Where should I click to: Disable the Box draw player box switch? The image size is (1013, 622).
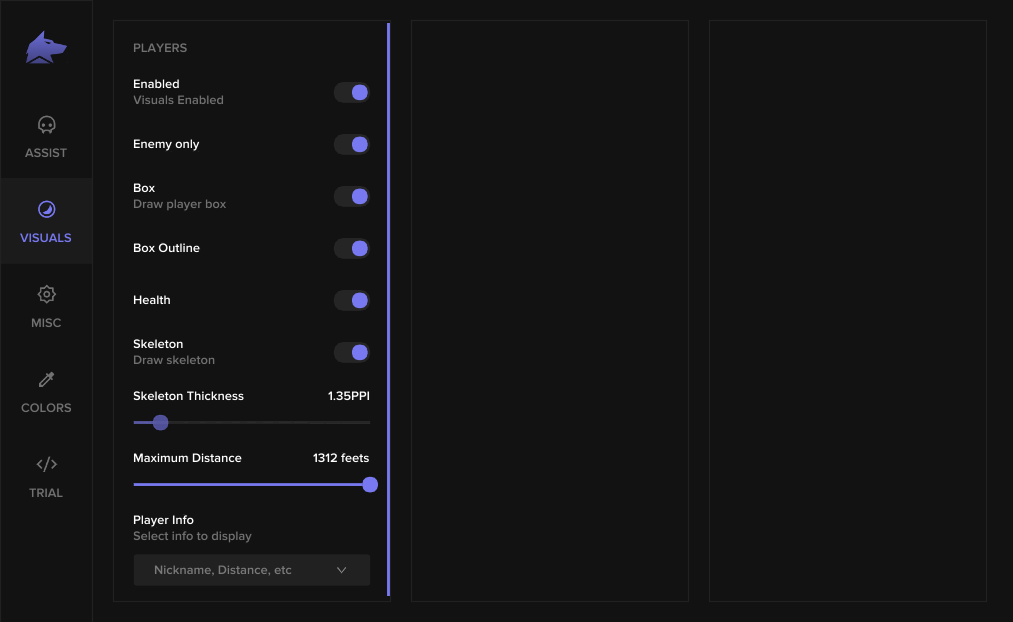point(351,196)
